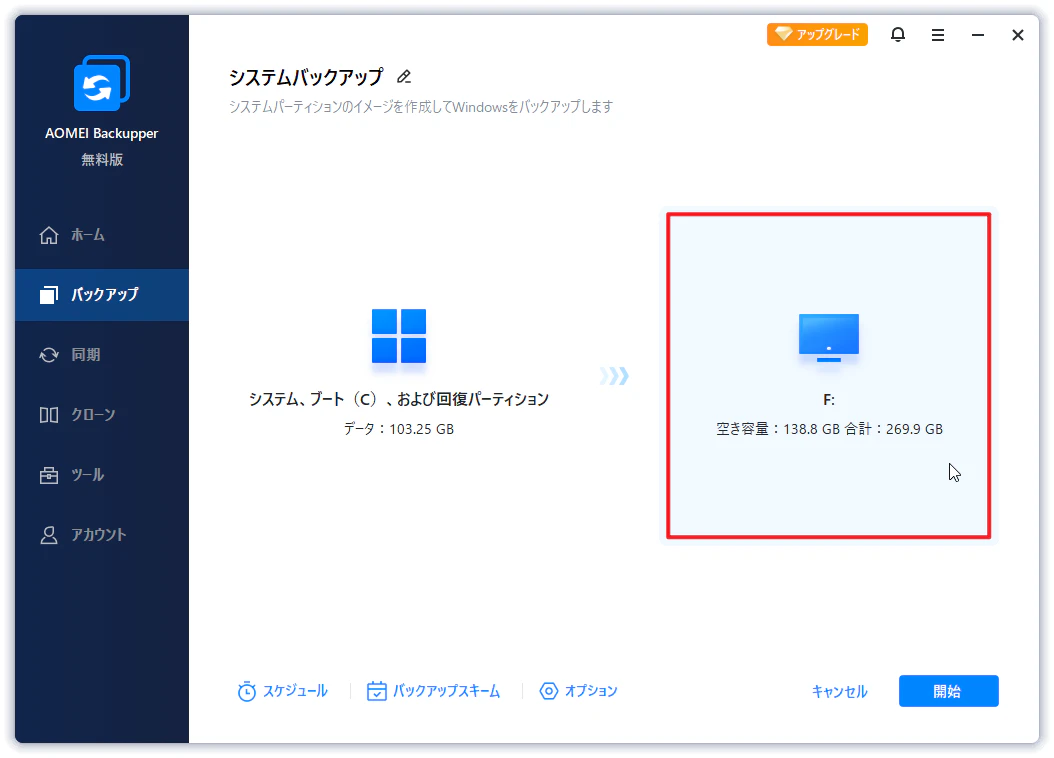The image size is (1054, 758).
Task: Minimize the AOMEI Backupper window
Action: pyautogui.click(x=978, y=35)
